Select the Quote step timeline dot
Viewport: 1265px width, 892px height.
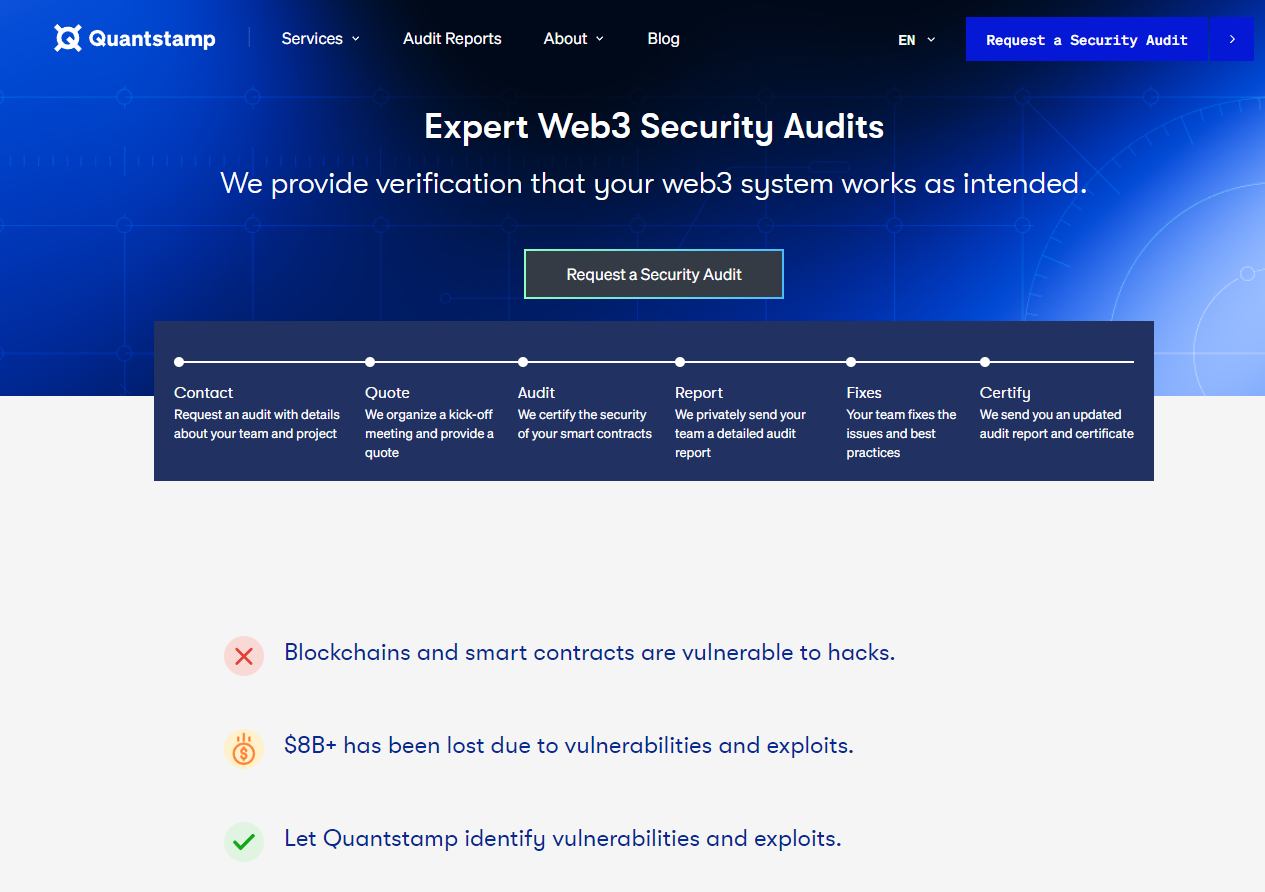click(370, 362)
